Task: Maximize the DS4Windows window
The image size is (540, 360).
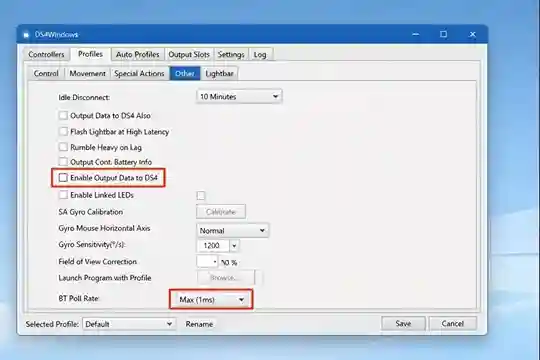Action: click(x=444, y=34)
